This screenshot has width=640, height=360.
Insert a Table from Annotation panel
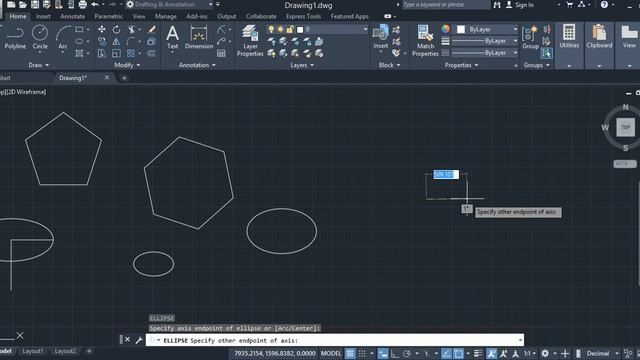coord(221,53)
